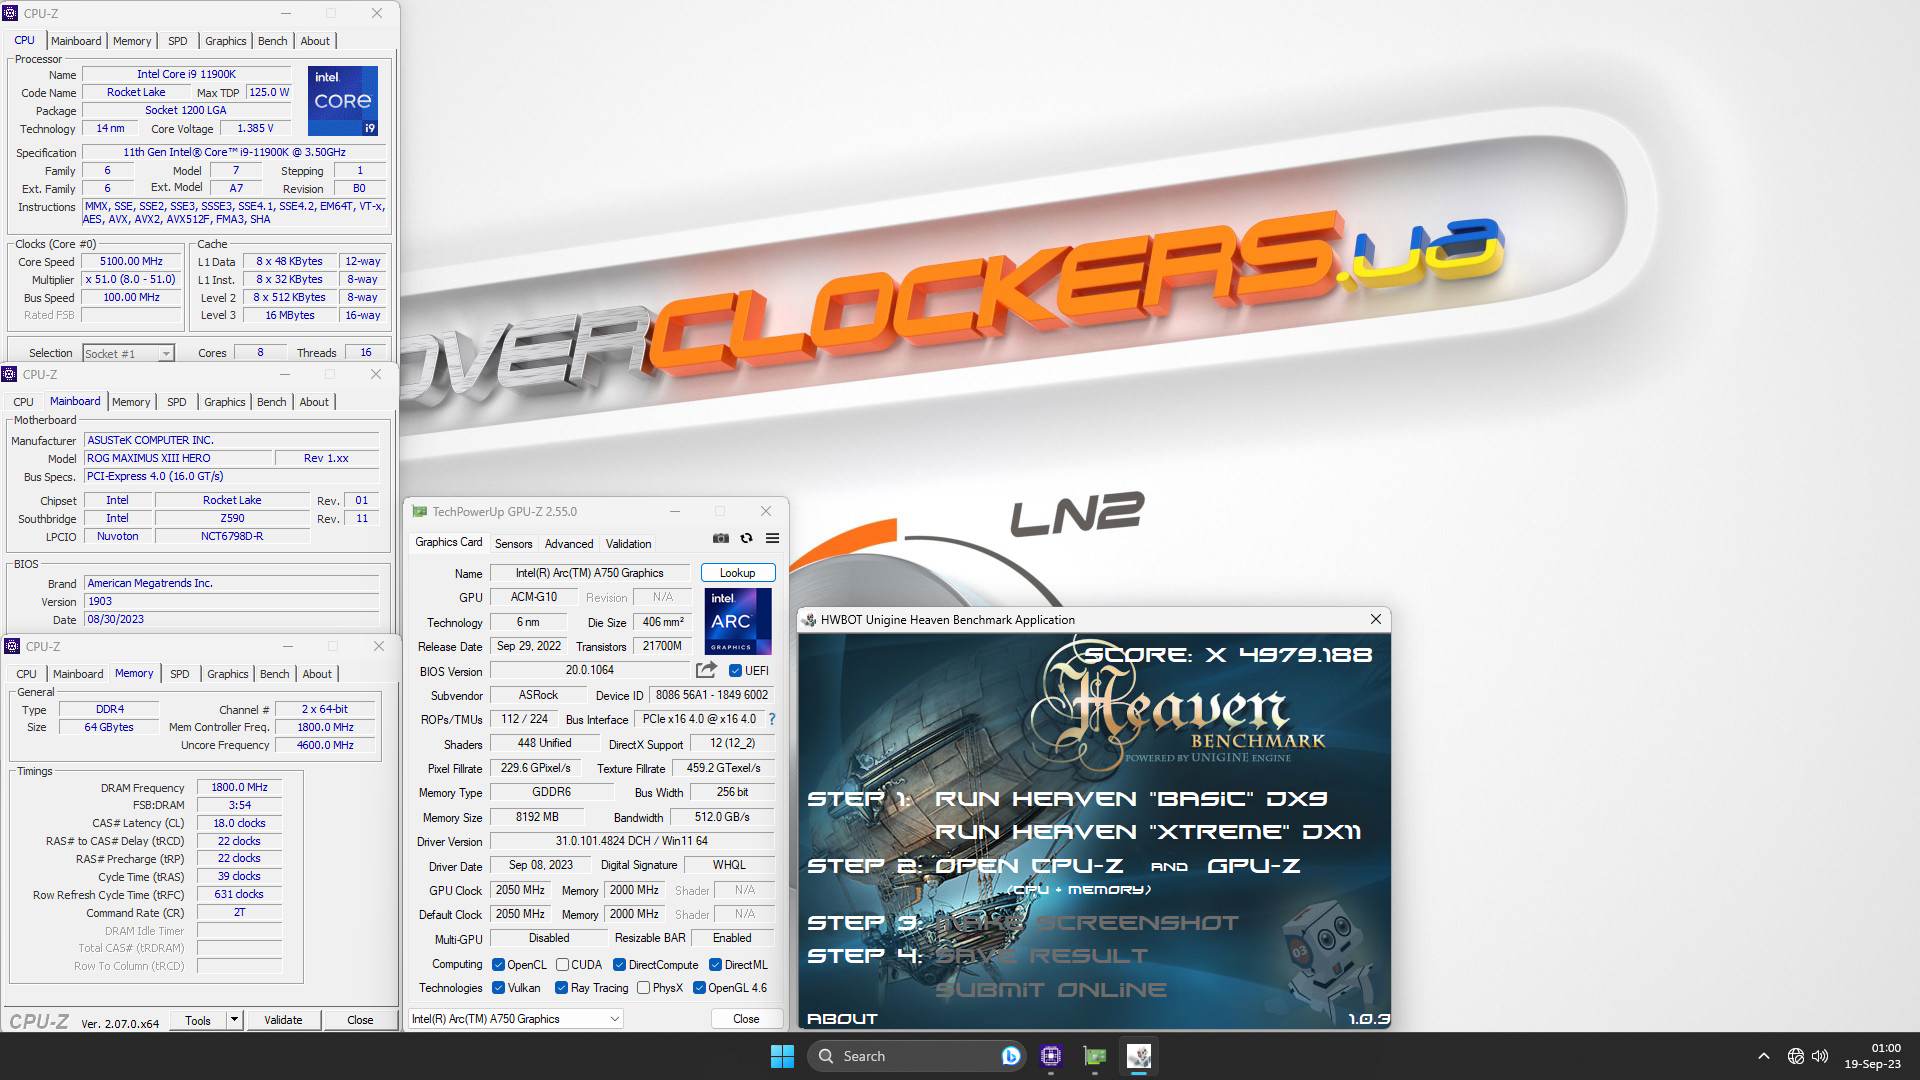Open the Socket #1 selection dropdown
Screen dimensions: 1920x1080
click(129, 353)
